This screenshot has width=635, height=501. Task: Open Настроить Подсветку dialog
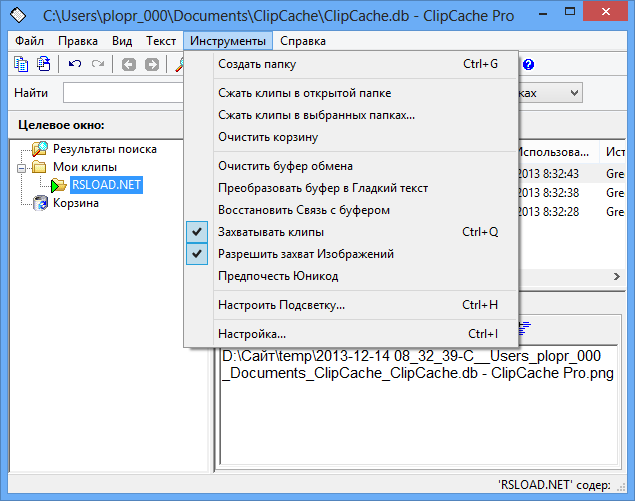351,305
